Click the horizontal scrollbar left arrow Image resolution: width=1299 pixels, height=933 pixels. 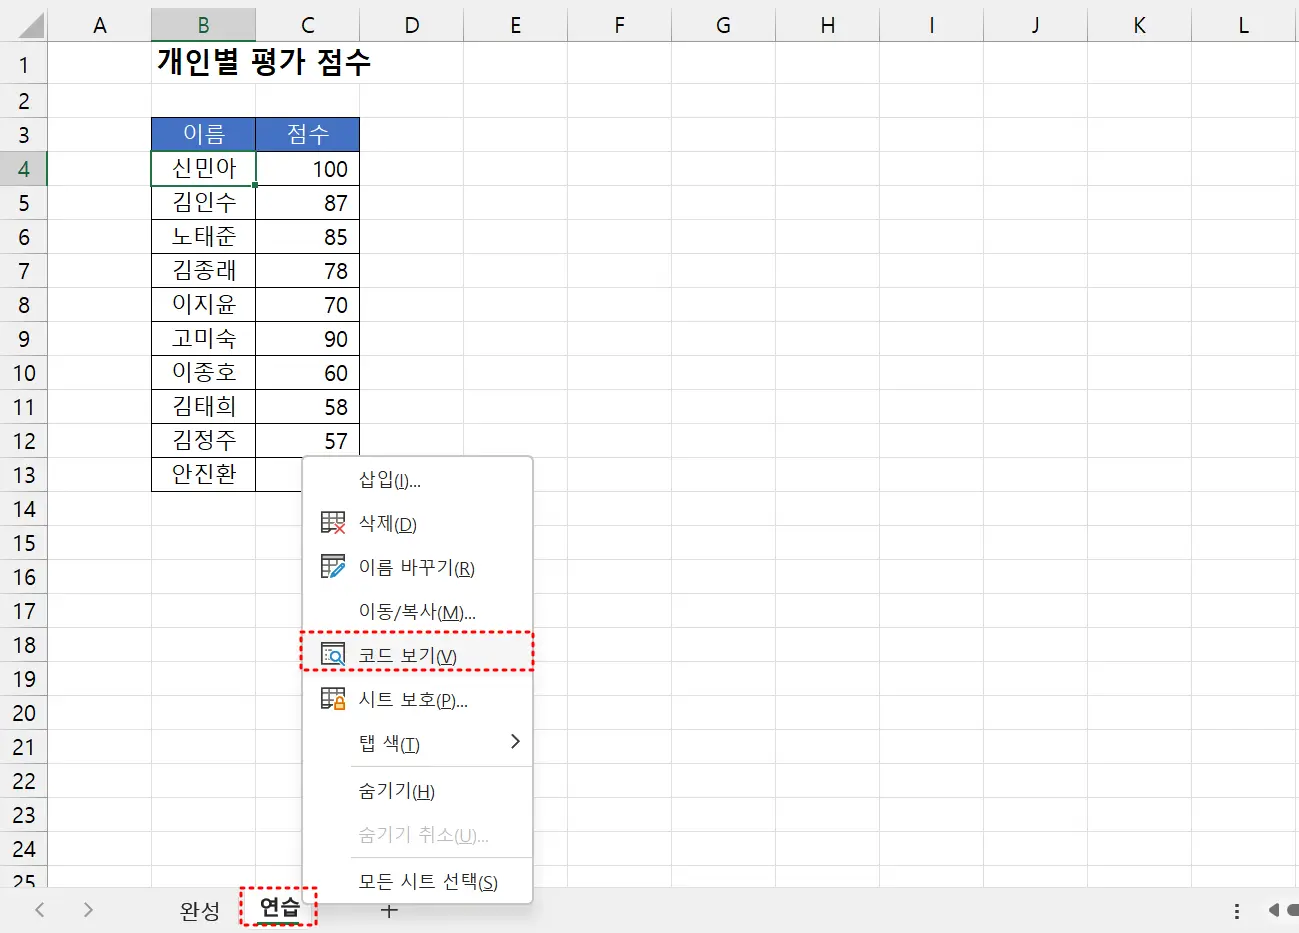(x=1274, y=910)
